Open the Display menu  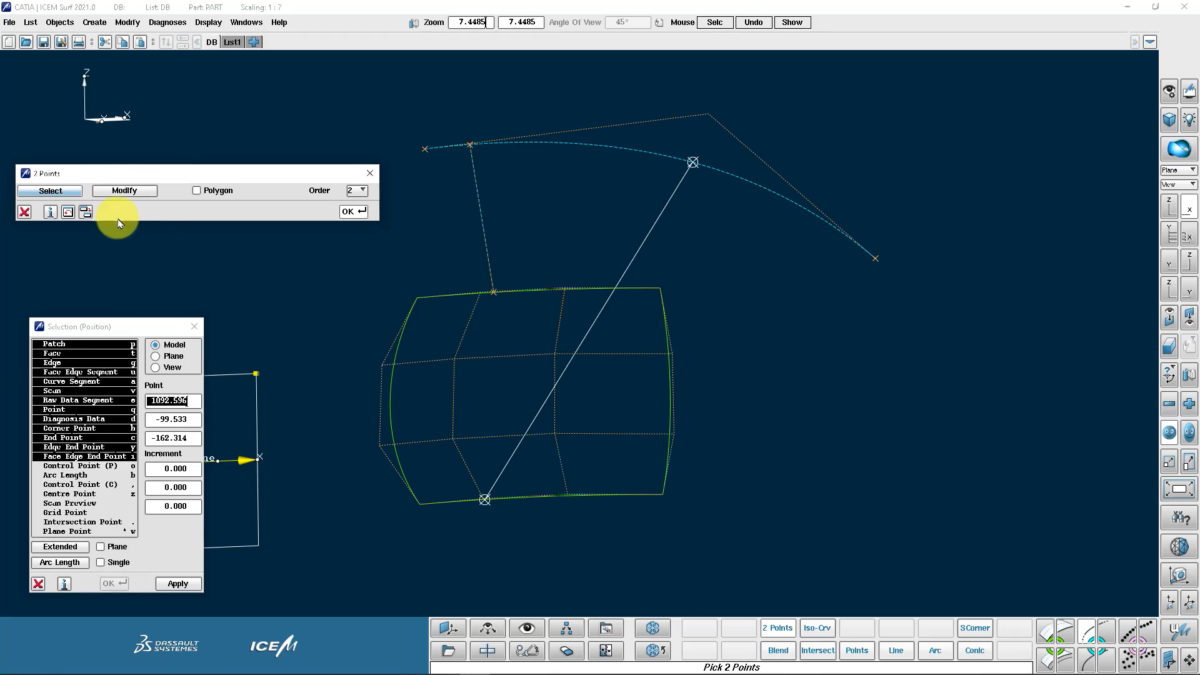208,22
